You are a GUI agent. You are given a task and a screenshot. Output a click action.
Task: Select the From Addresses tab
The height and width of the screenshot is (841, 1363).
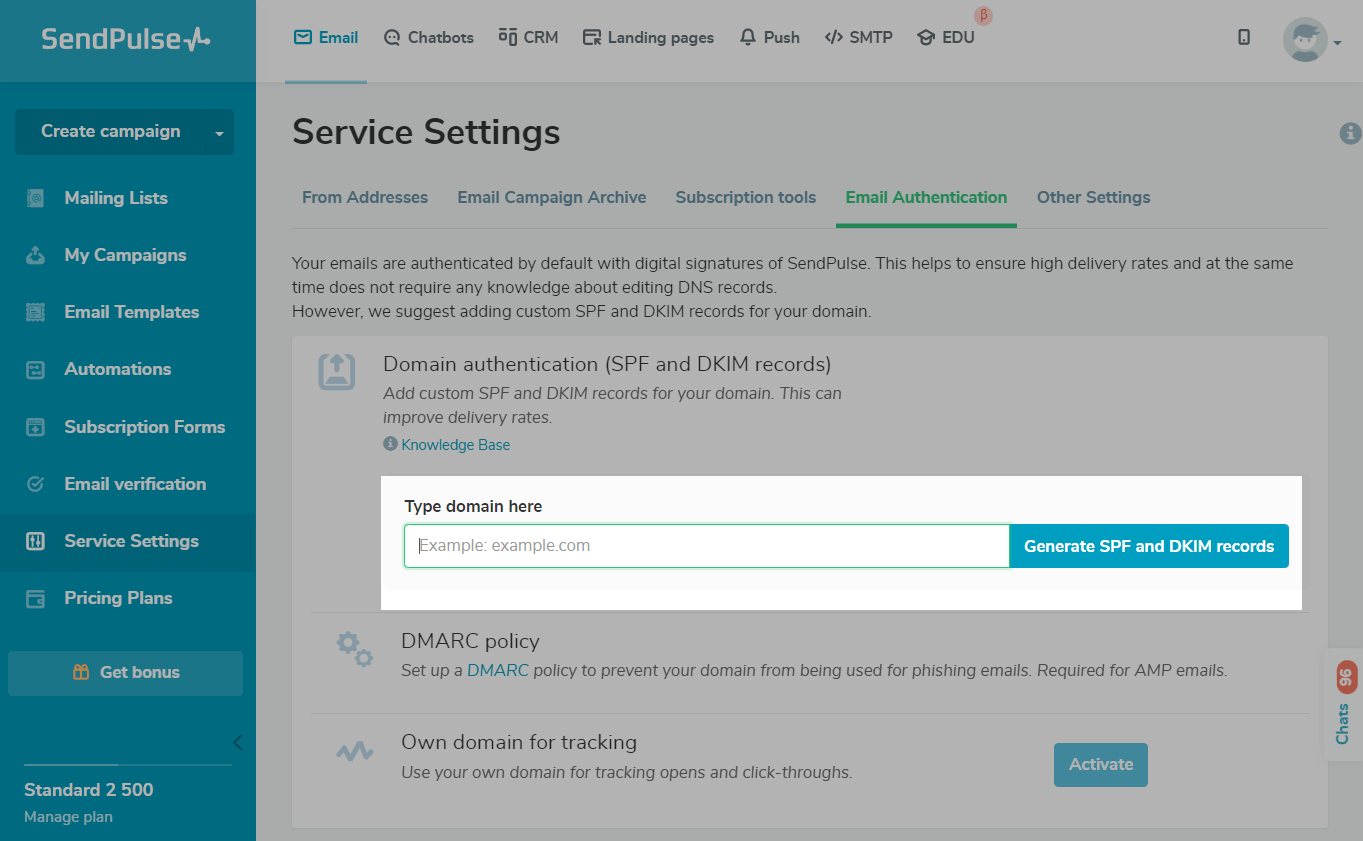pos(365,198)
